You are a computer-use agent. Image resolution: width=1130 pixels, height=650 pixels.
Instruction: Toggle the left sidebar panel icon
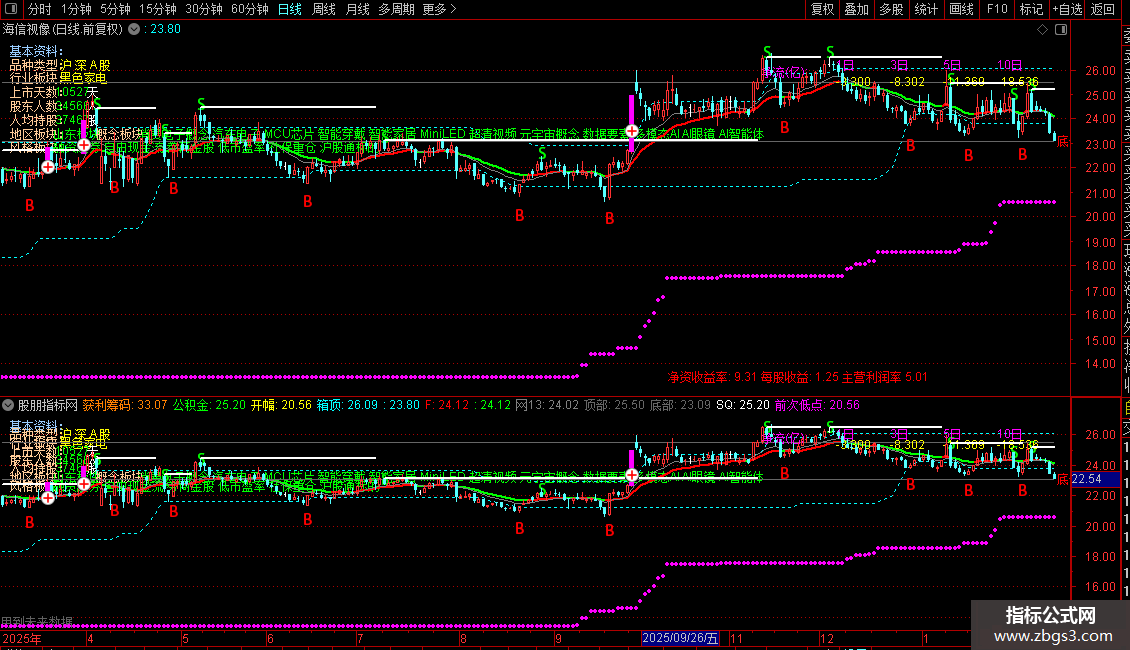(11, 9)
